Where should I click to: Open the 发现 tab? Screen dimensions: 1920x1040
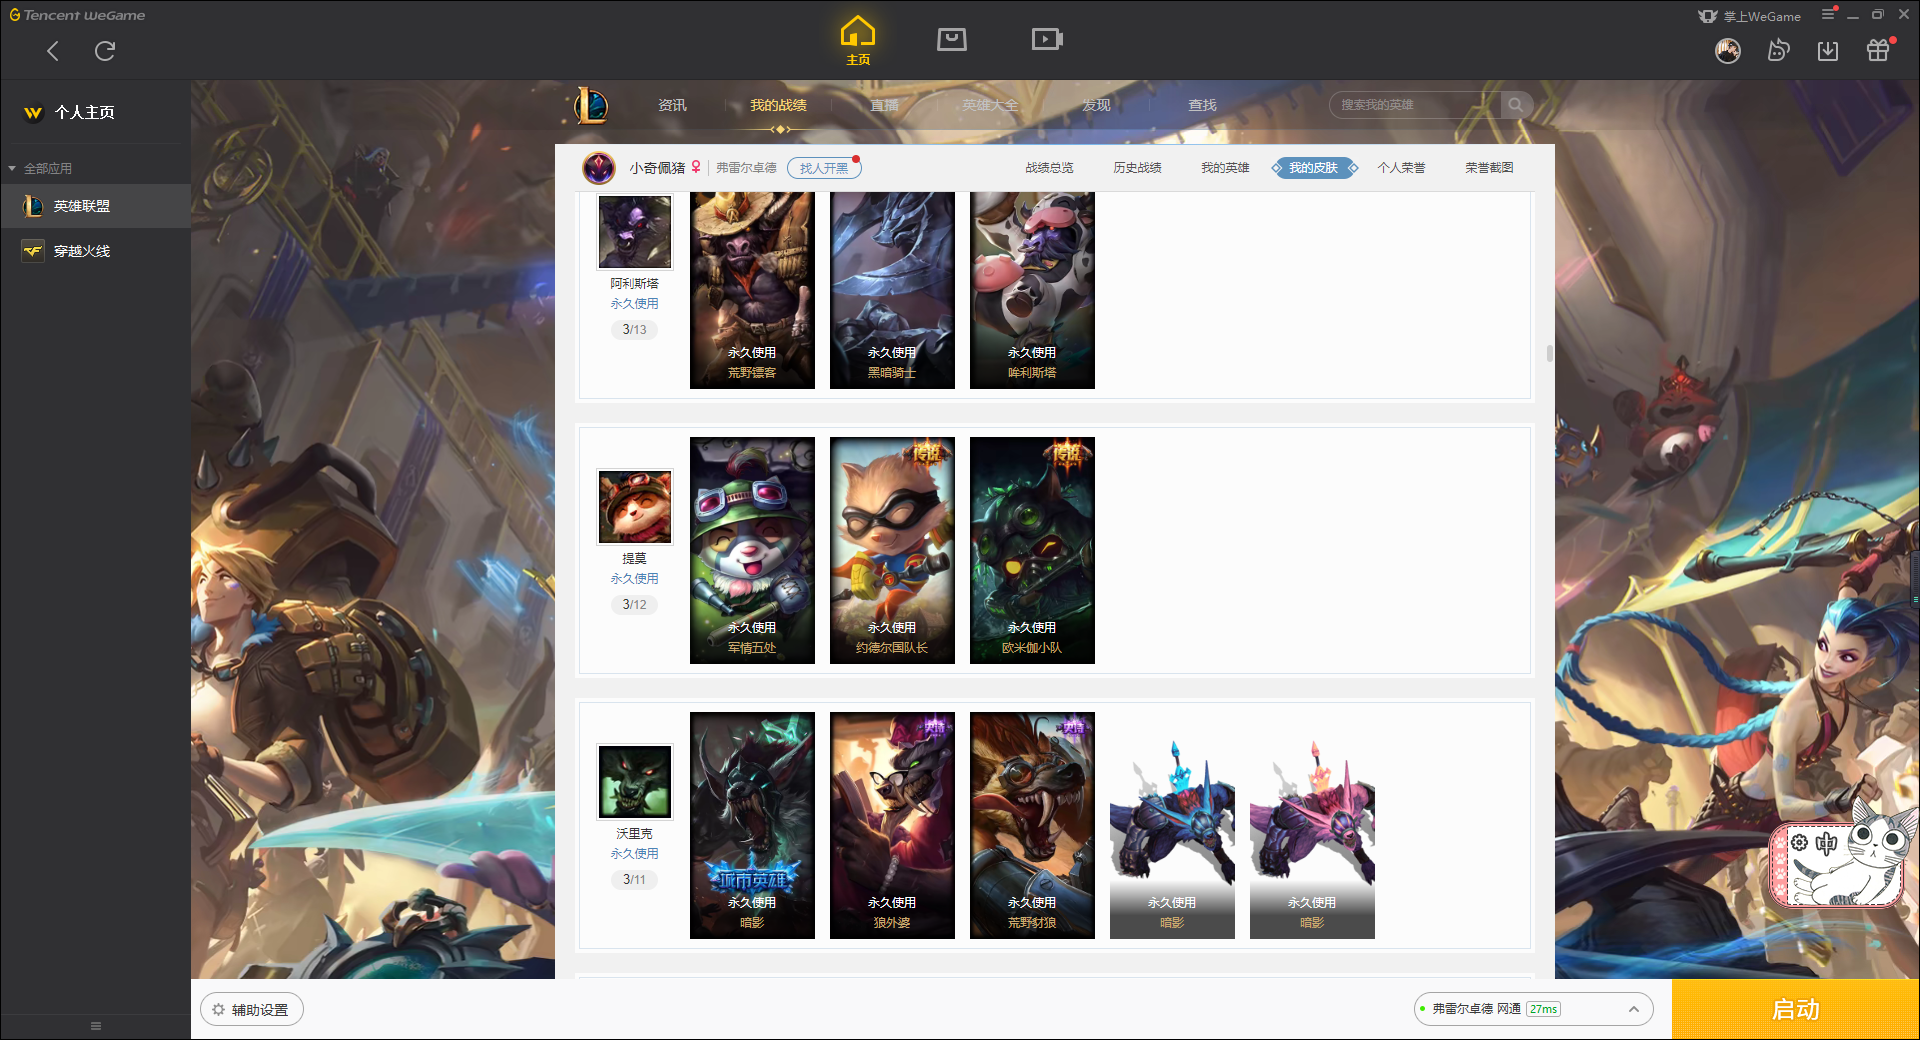coord(1096,105)
